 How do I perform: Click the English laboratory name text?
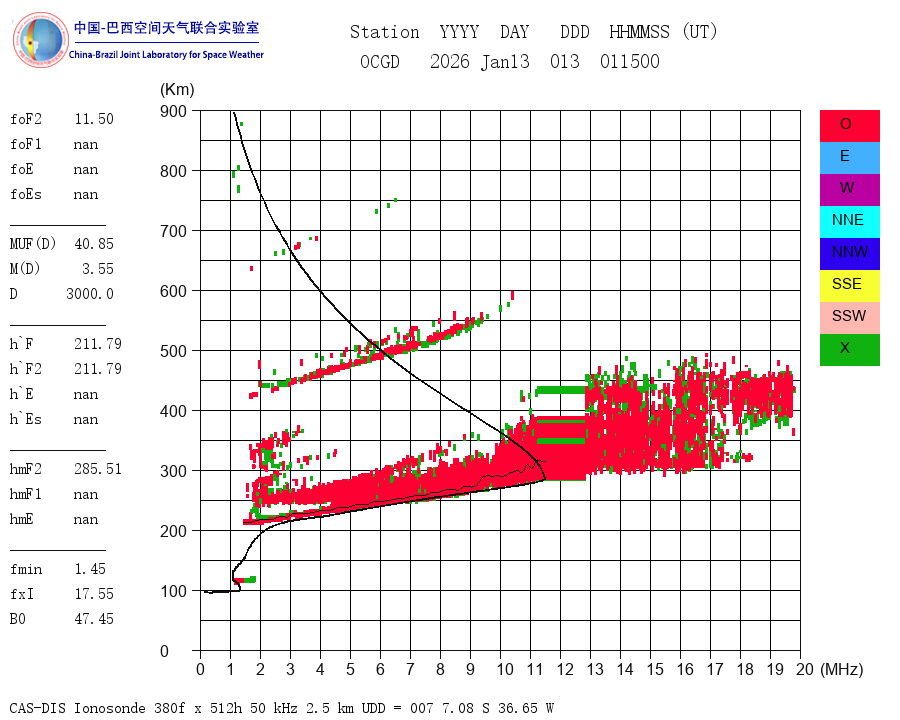coord(166,55)
